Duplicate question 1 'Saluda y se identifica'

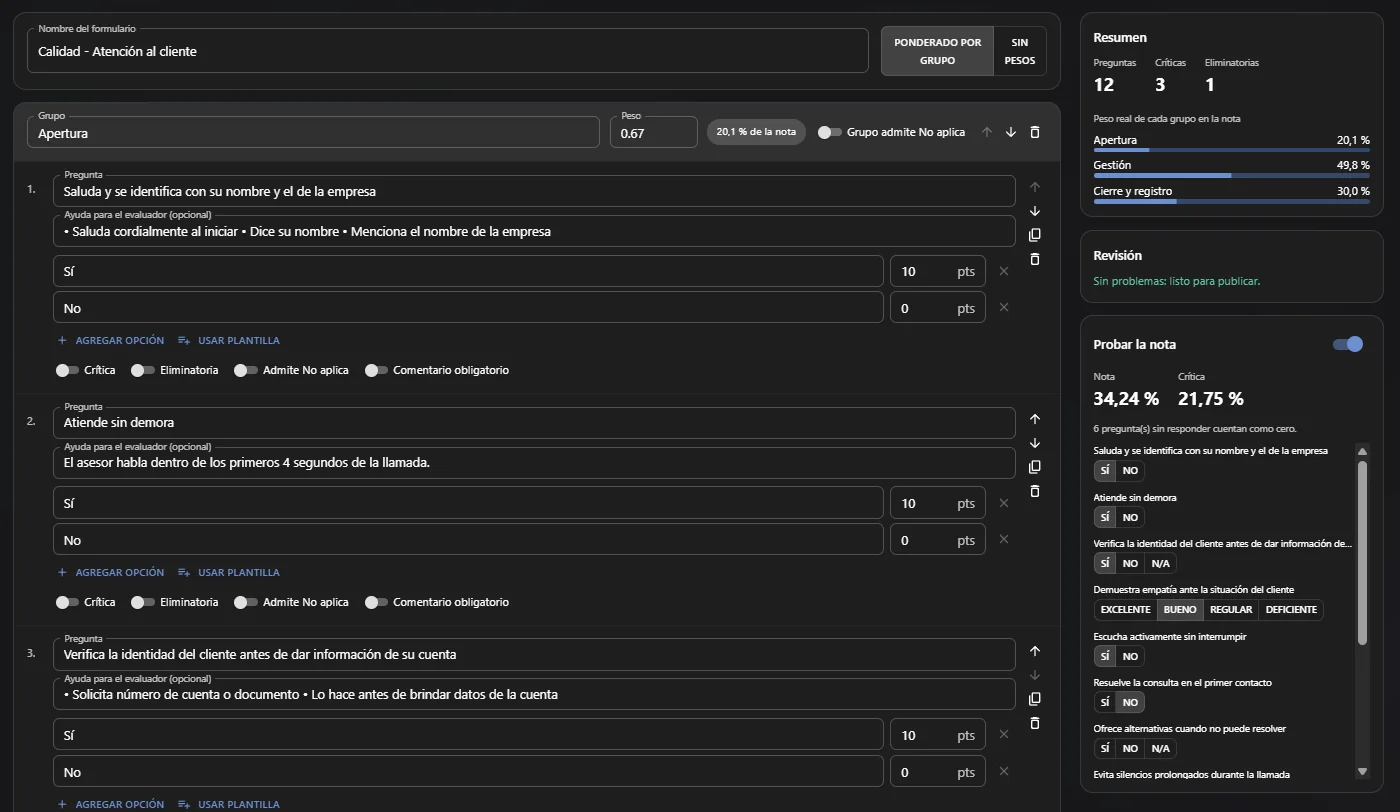click(1035, 235)
